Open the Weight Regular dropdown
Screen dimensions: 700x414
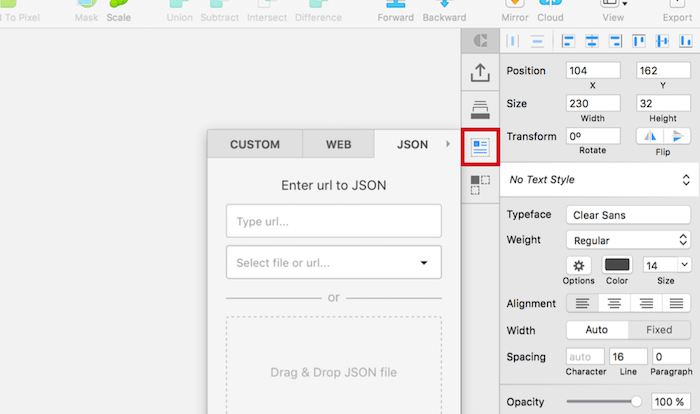pyautogui.click(x=628, y=240)
